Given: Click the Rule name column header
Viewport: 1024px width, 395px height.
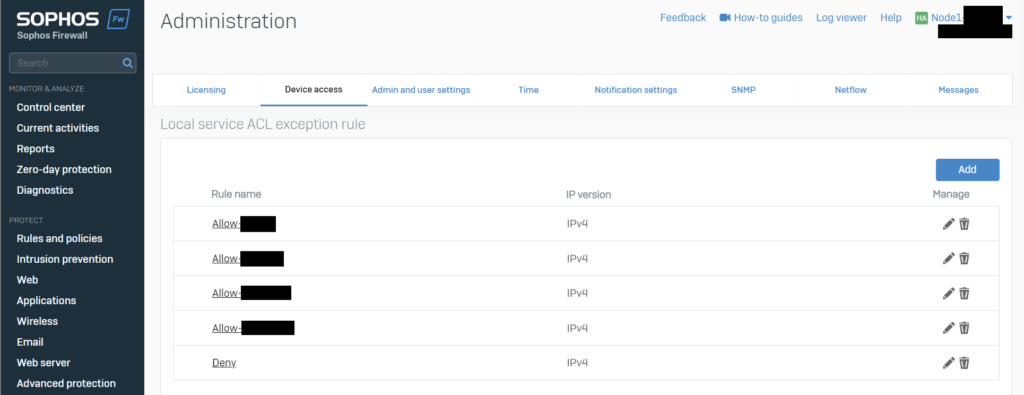Looking at the screenshot, I should [x=236, y=194].
